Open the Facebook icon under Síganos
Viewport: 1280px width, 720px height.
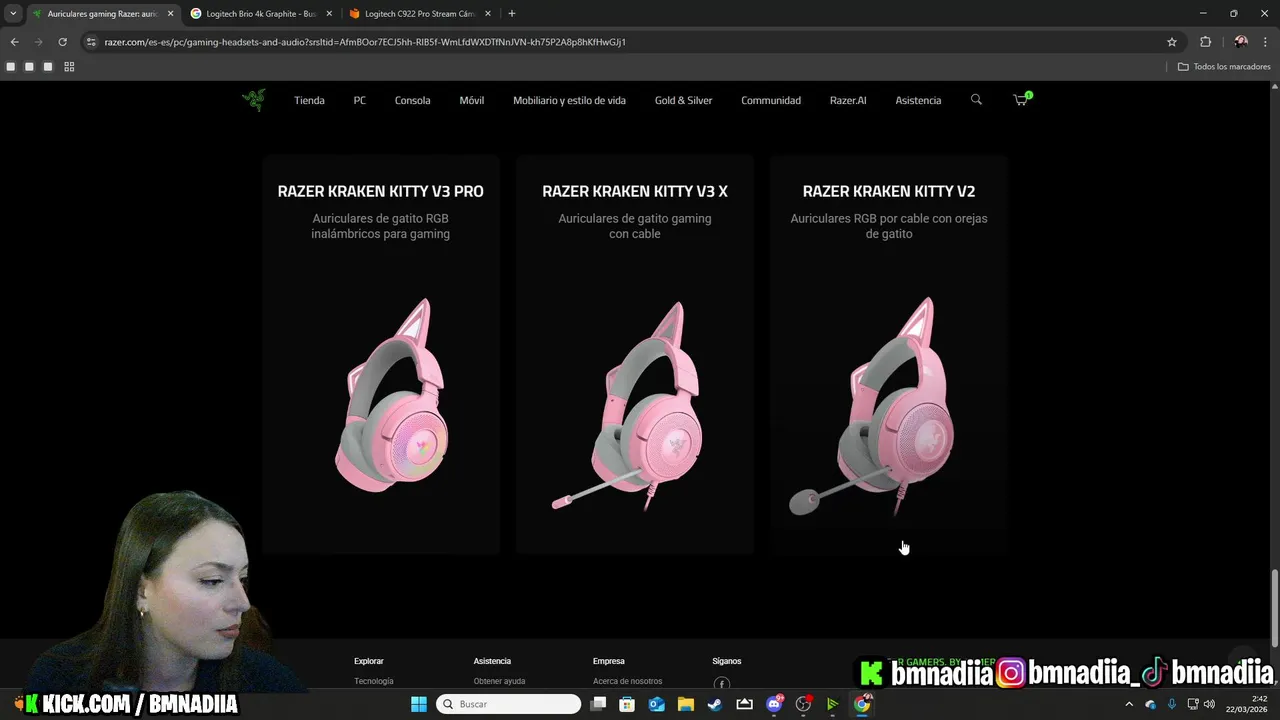(x=722, y=684)
